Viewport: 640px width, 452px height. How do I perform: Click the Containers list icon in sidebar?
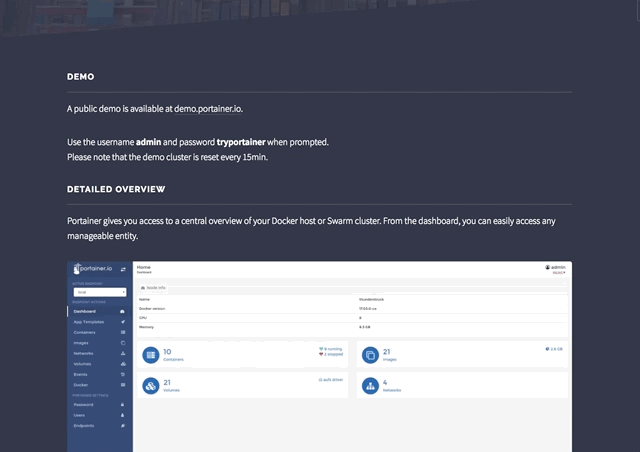click(122, 333)
